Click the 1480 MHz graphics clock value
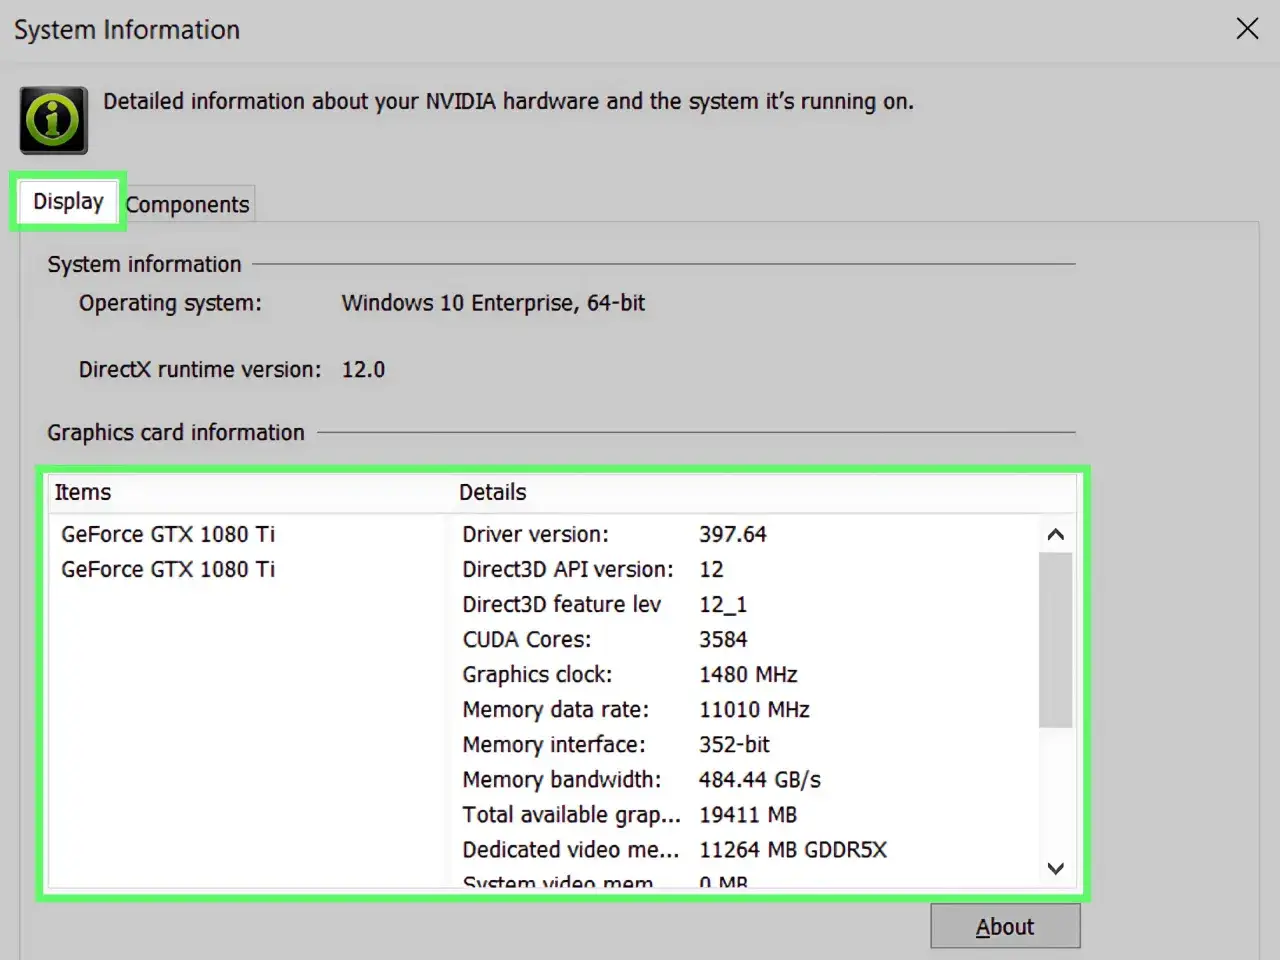This screenshot has width=1280, height=960. pos(748,674)
